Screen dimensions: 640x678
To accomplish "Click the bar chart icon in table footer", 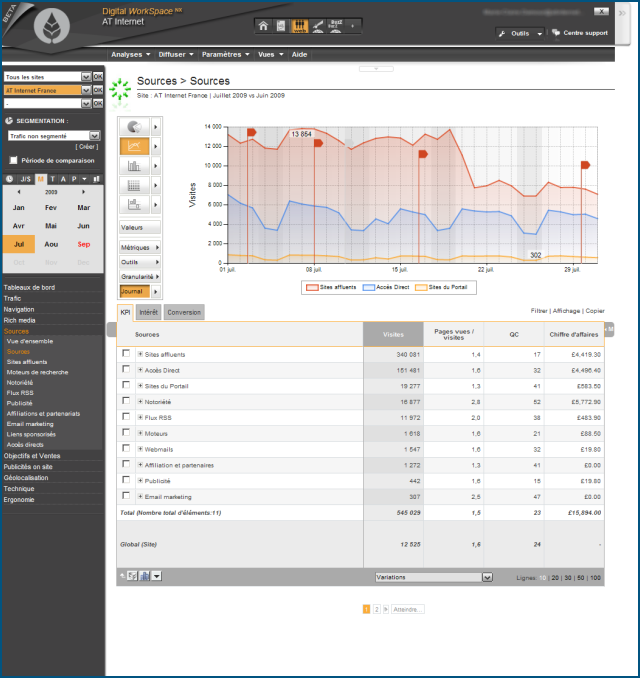I will point(144,576).
